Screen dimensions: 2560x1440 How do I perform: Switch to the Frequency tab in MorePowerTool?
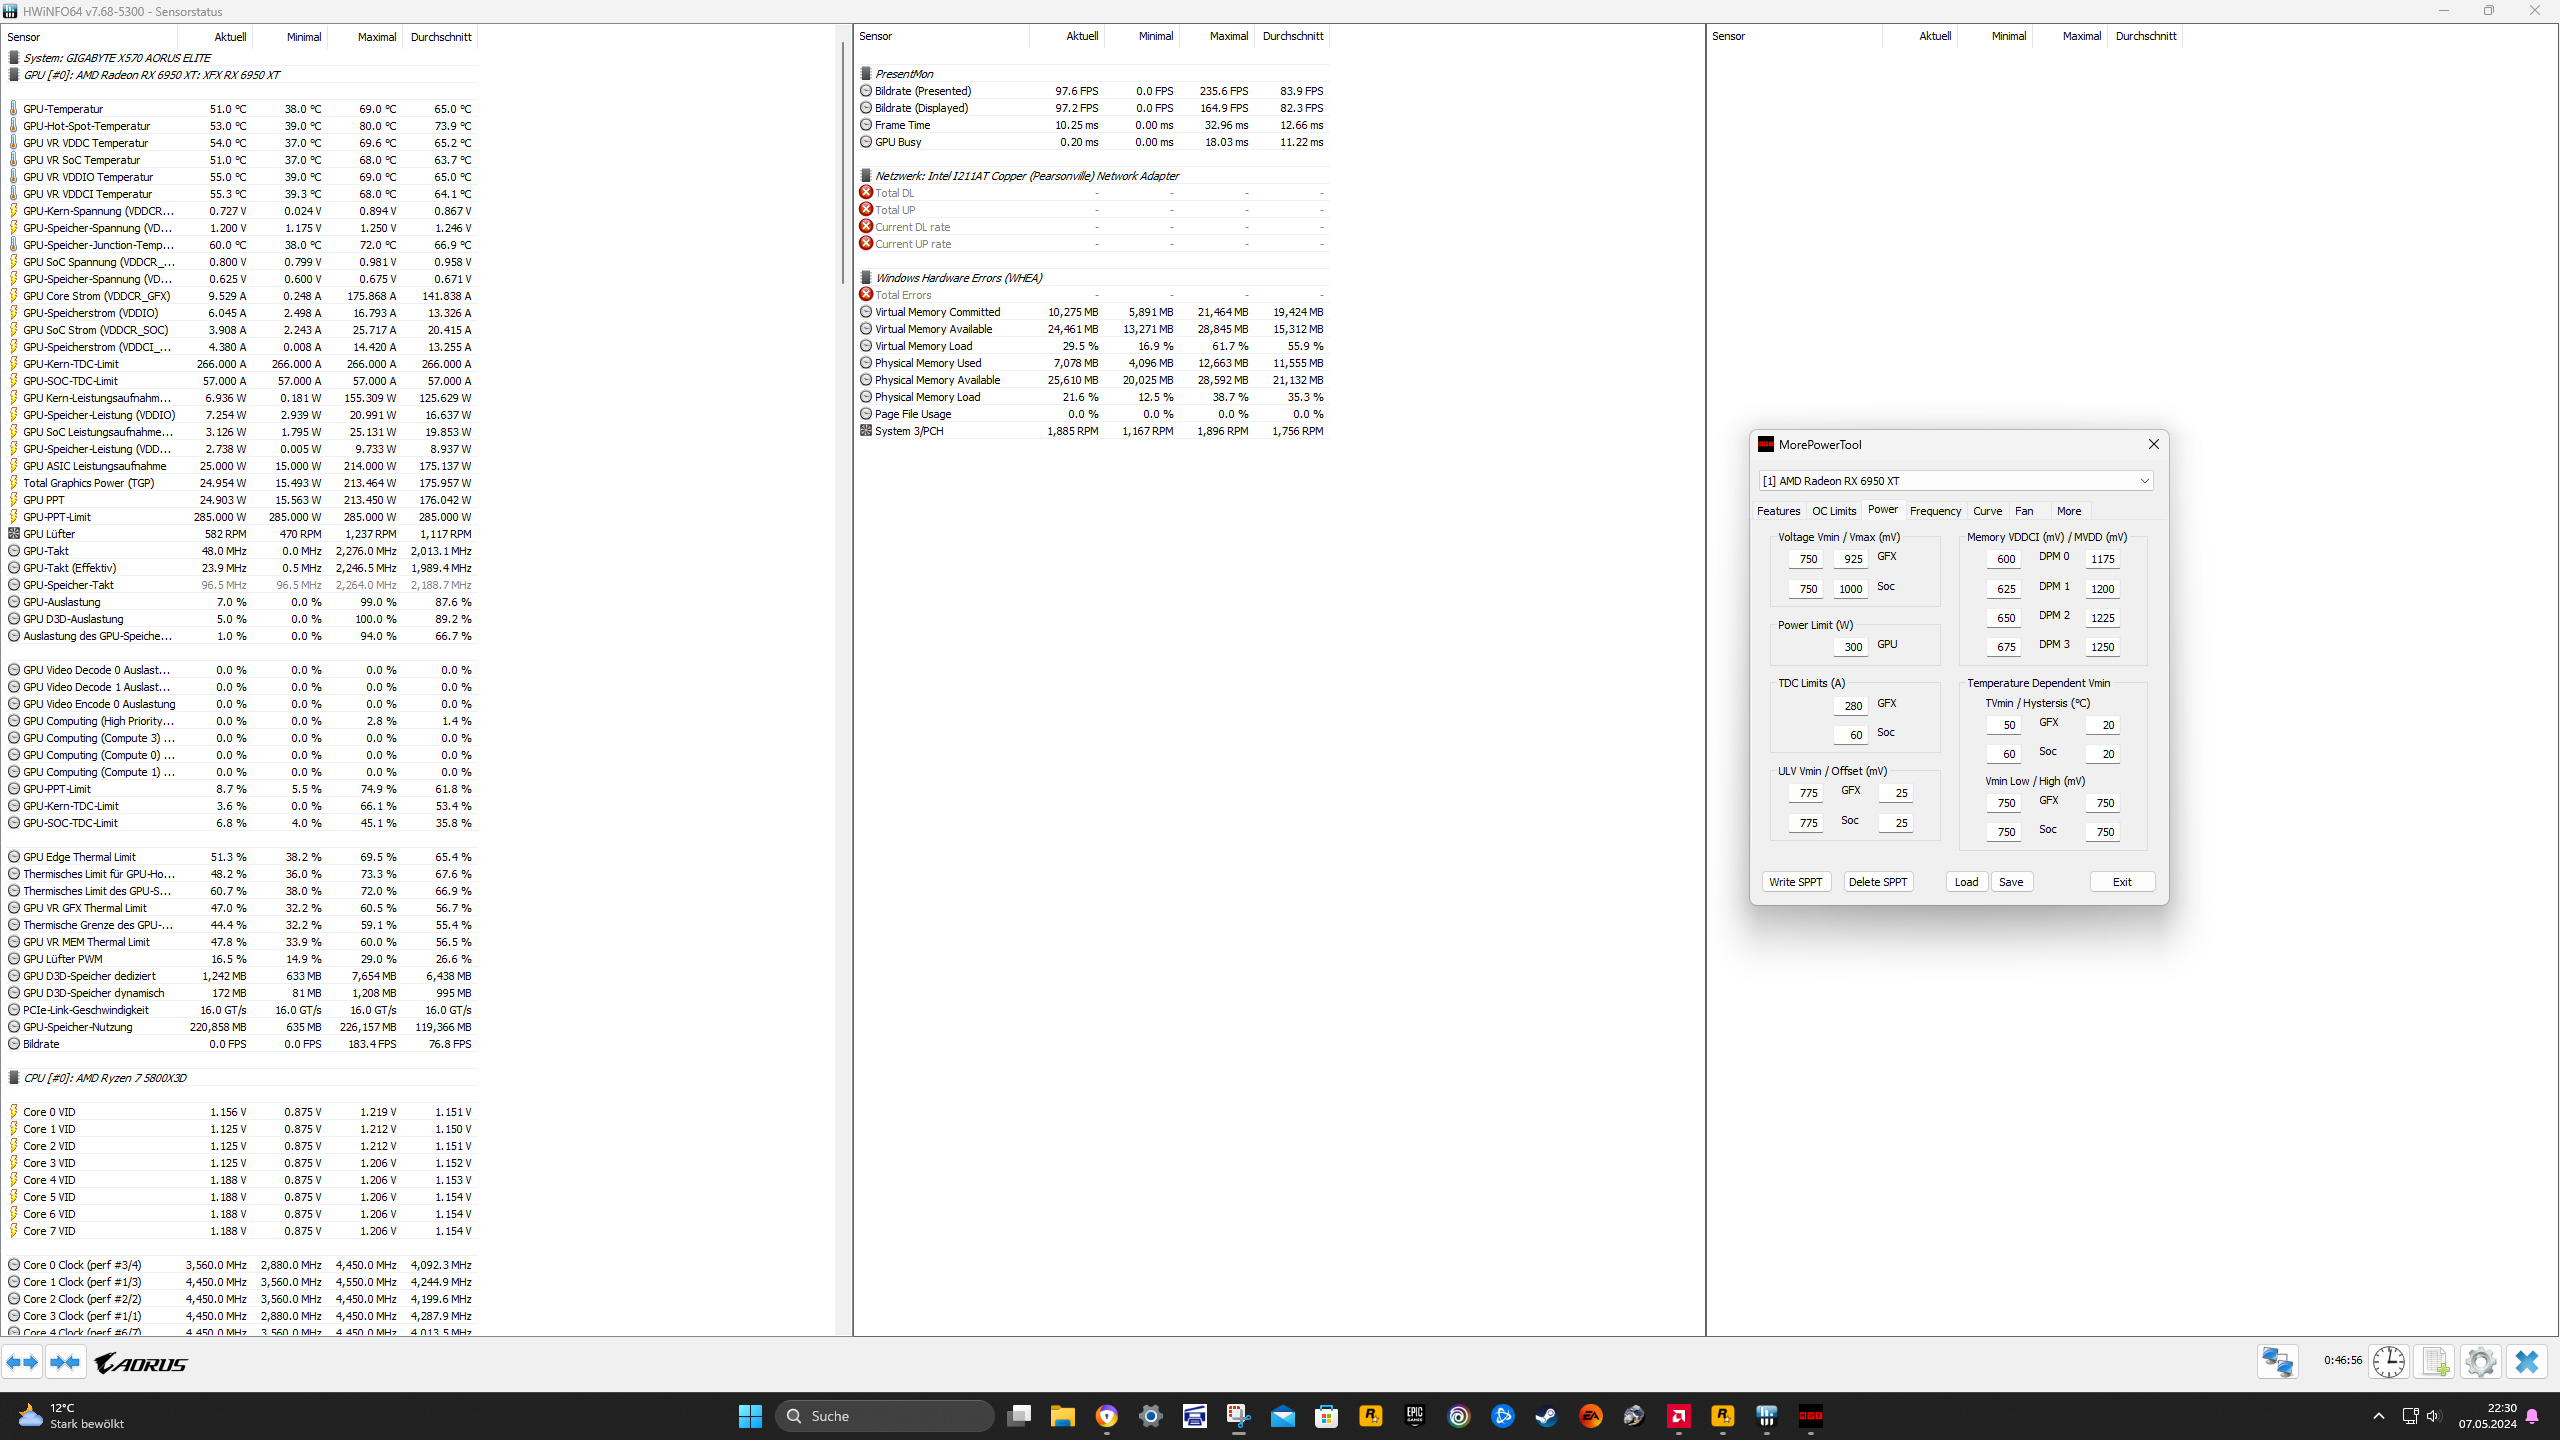point(1935,511)
